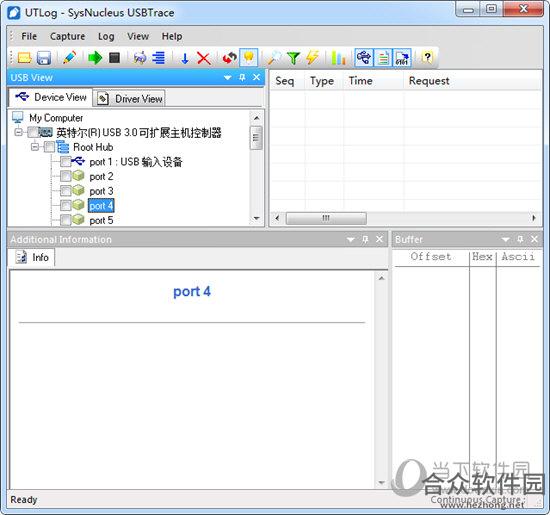550x515 pixels.
Task: Stop capture with the black square icon
Action: [114, 58]
